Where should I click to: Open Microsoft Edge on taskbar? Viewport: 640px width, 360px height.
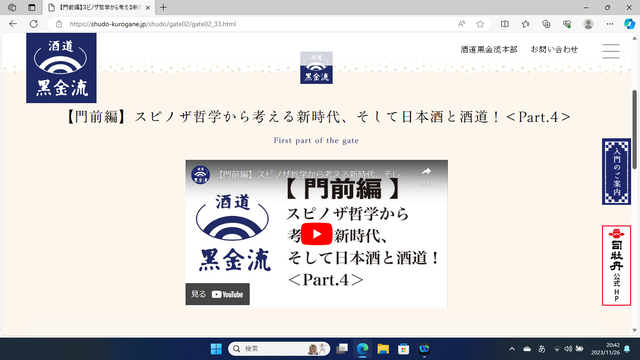pyautogui.click(x=362, y=349)
